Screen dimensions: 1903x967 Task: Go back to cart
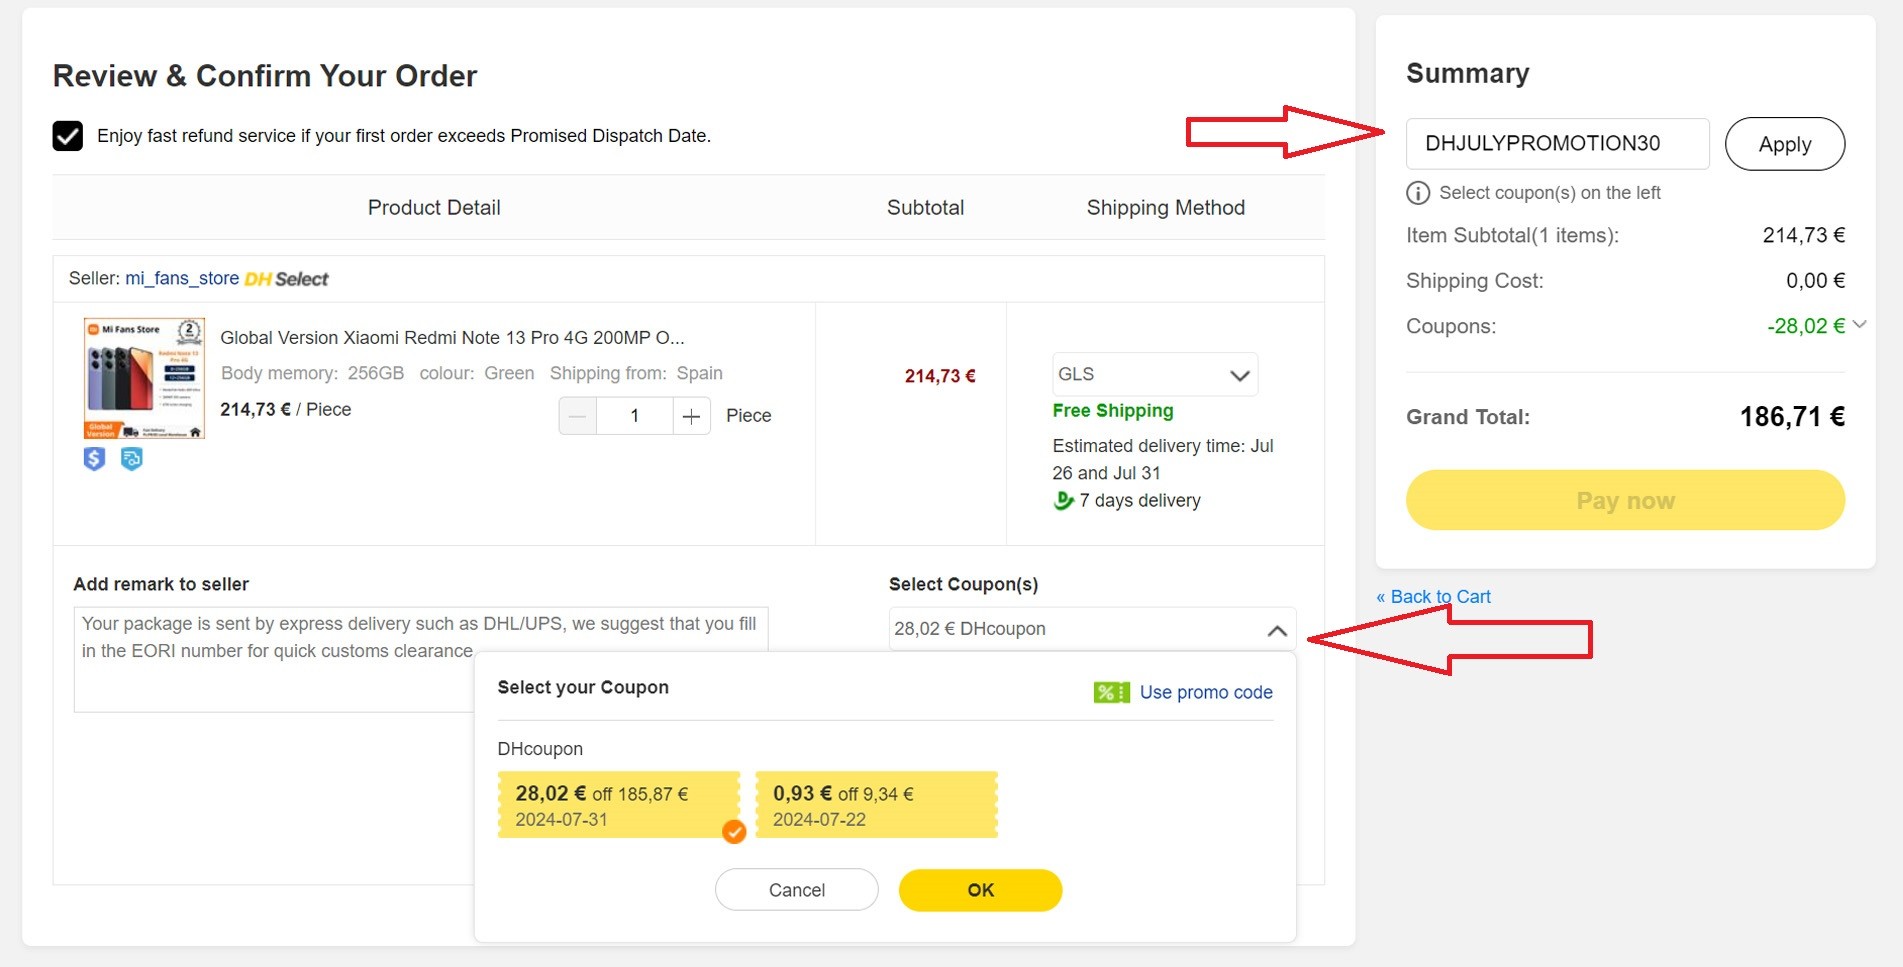tap(1433, 597)
